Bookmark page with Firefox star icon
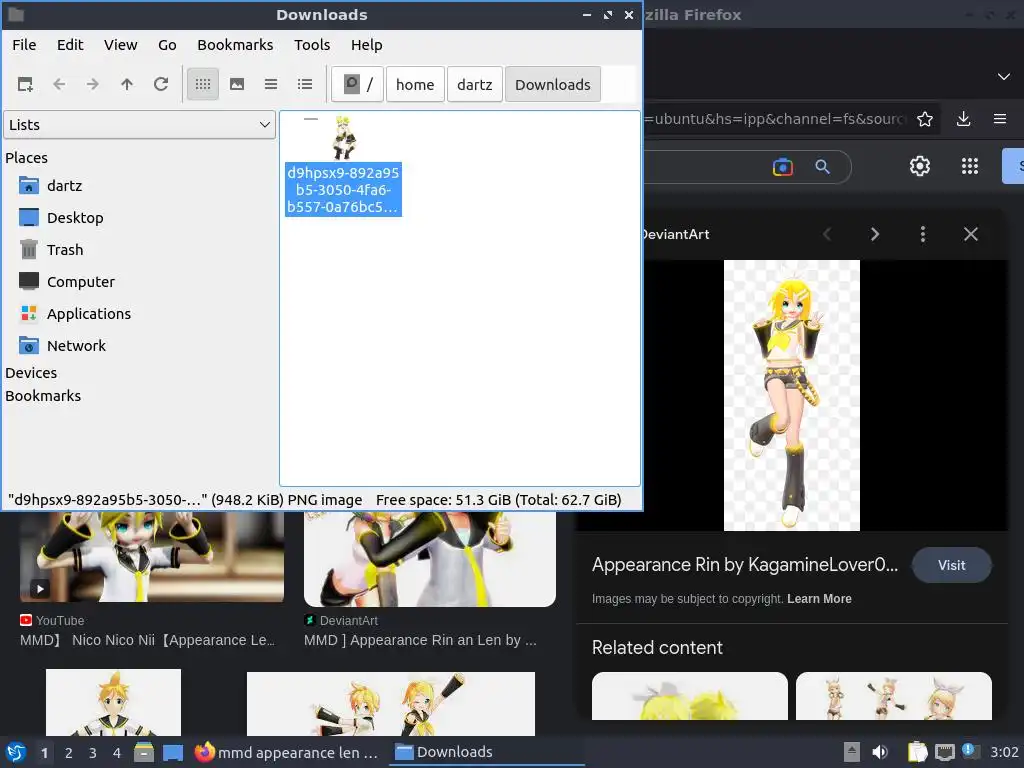This screenshot has width=1024, height=768. click(x=925, y=119)
